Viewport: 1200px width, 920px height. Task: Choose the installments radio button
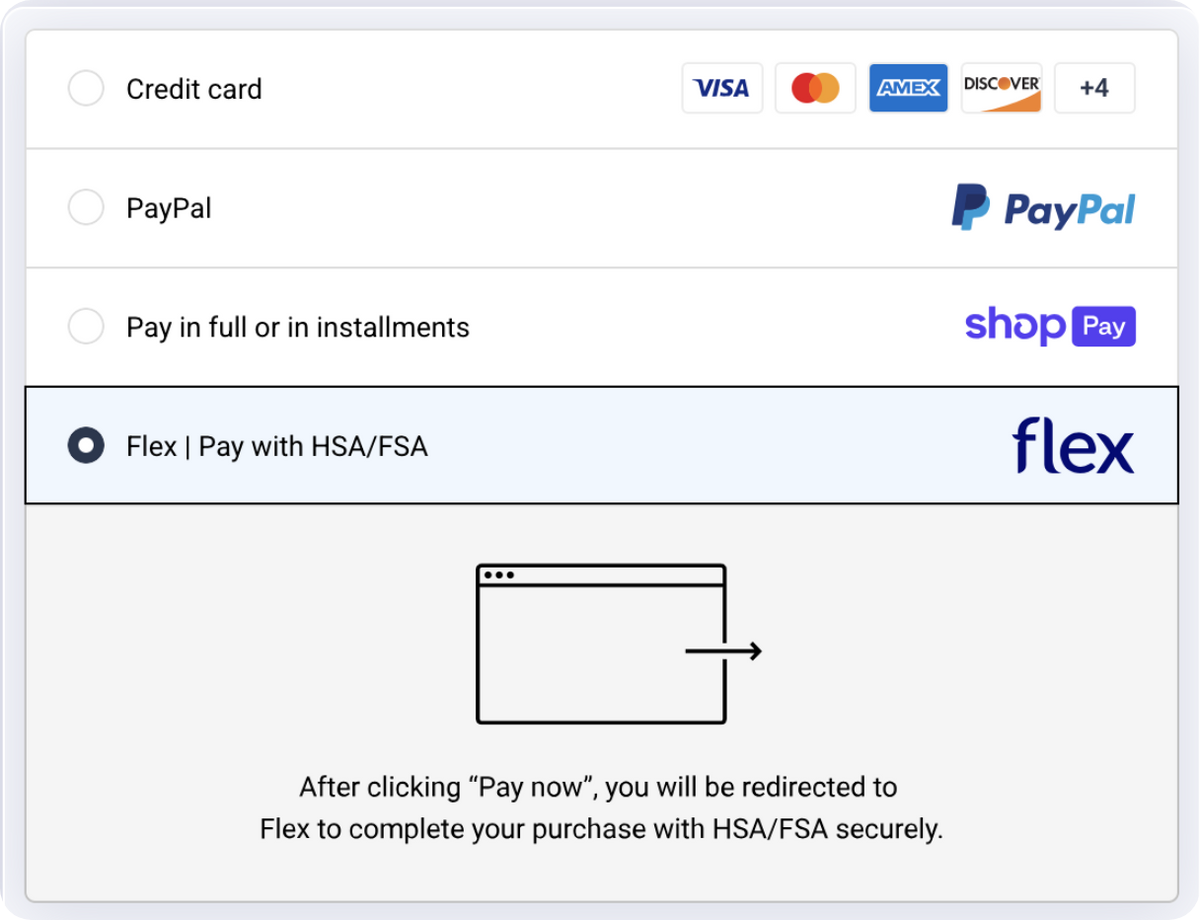[86, 326]
